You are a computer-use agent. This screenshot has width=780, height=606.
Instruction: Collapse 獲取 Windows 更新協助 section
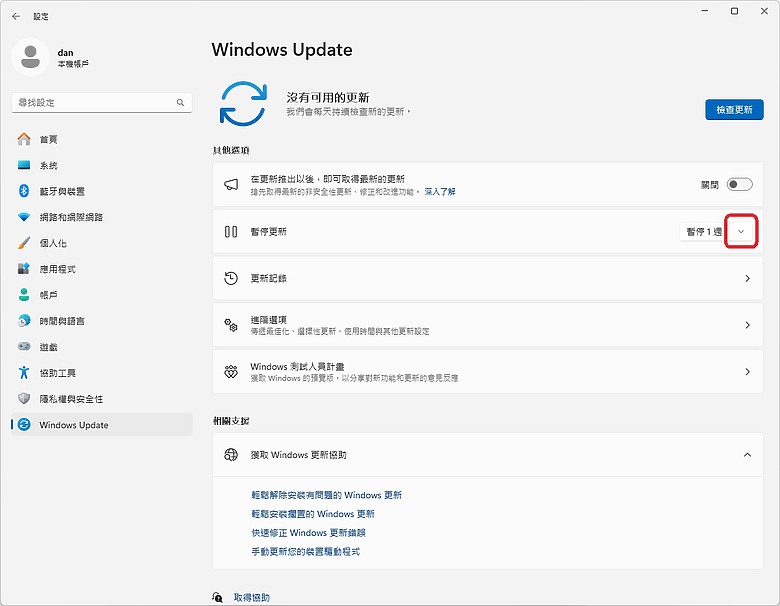747,455
